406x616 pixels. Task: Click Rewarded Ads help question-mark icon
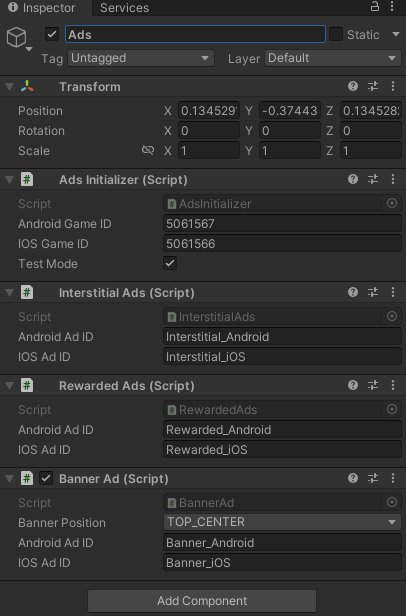pos(353,385)
